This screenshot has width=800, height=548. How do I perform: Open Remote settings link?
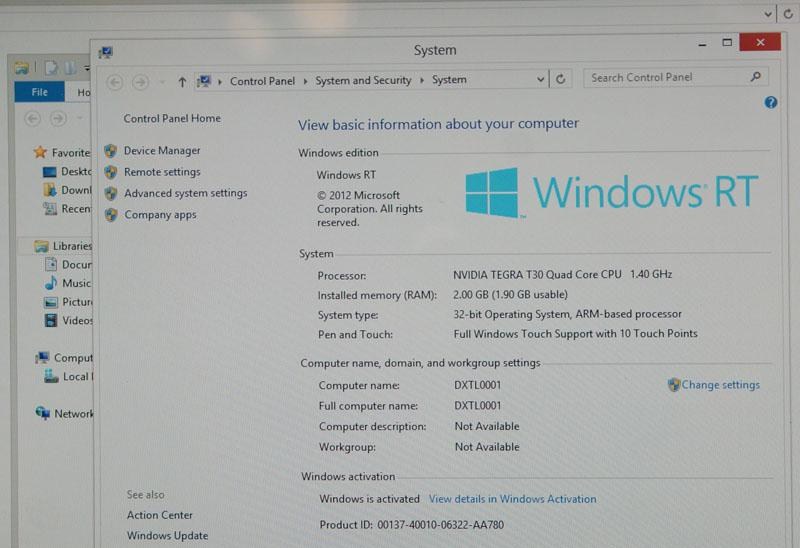(162, 172)
